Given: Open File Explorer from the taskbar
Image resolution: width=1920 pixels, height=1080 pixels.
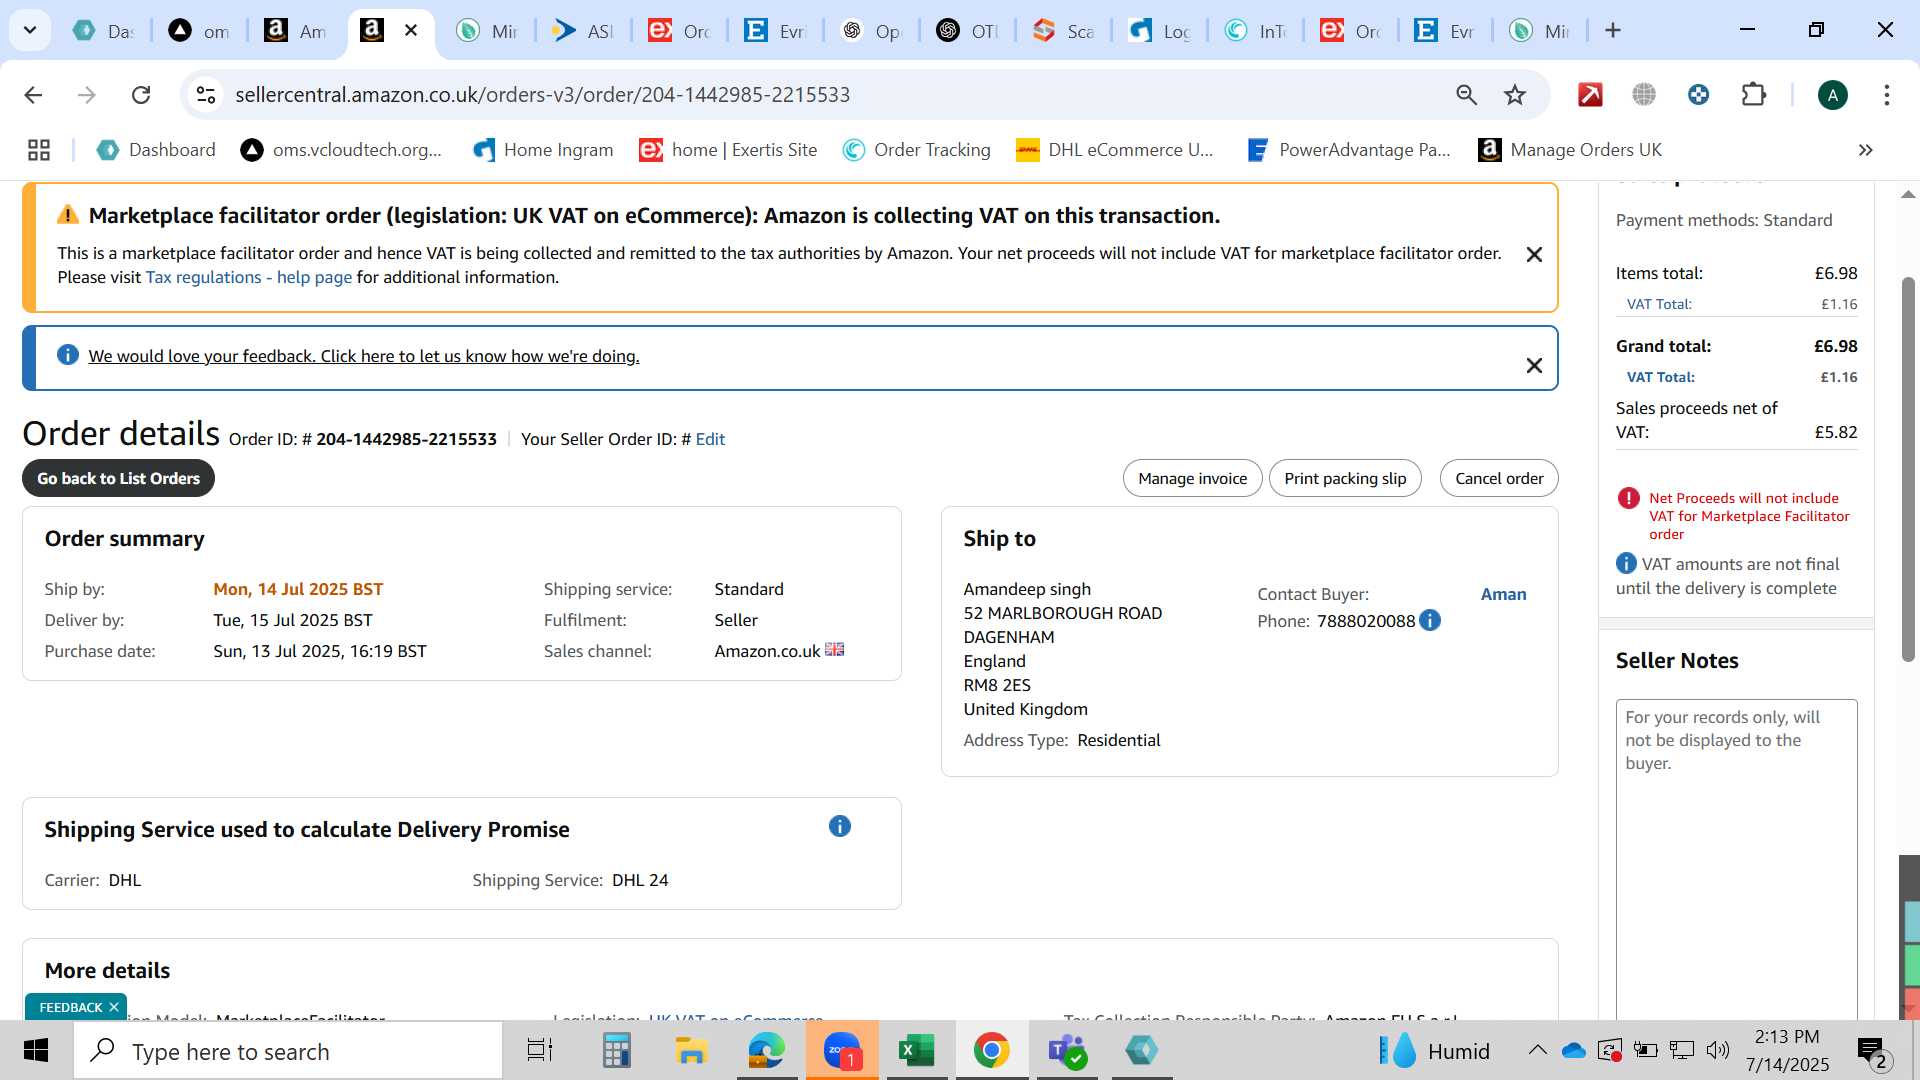Looking at the screenshot, I should point(690,1051).
